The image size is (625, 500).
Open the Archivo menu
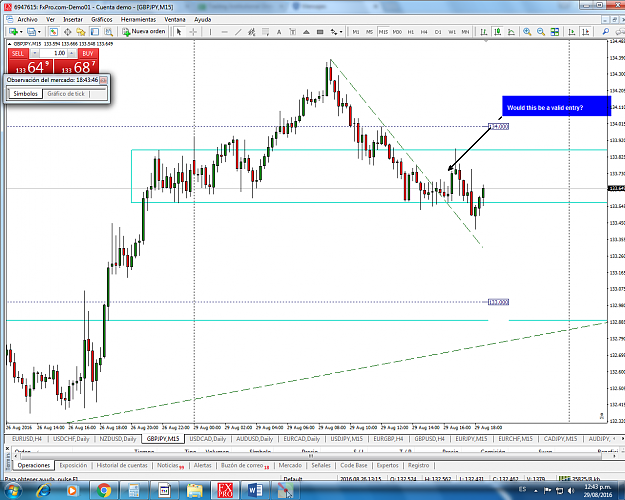(x=27, y=19)
